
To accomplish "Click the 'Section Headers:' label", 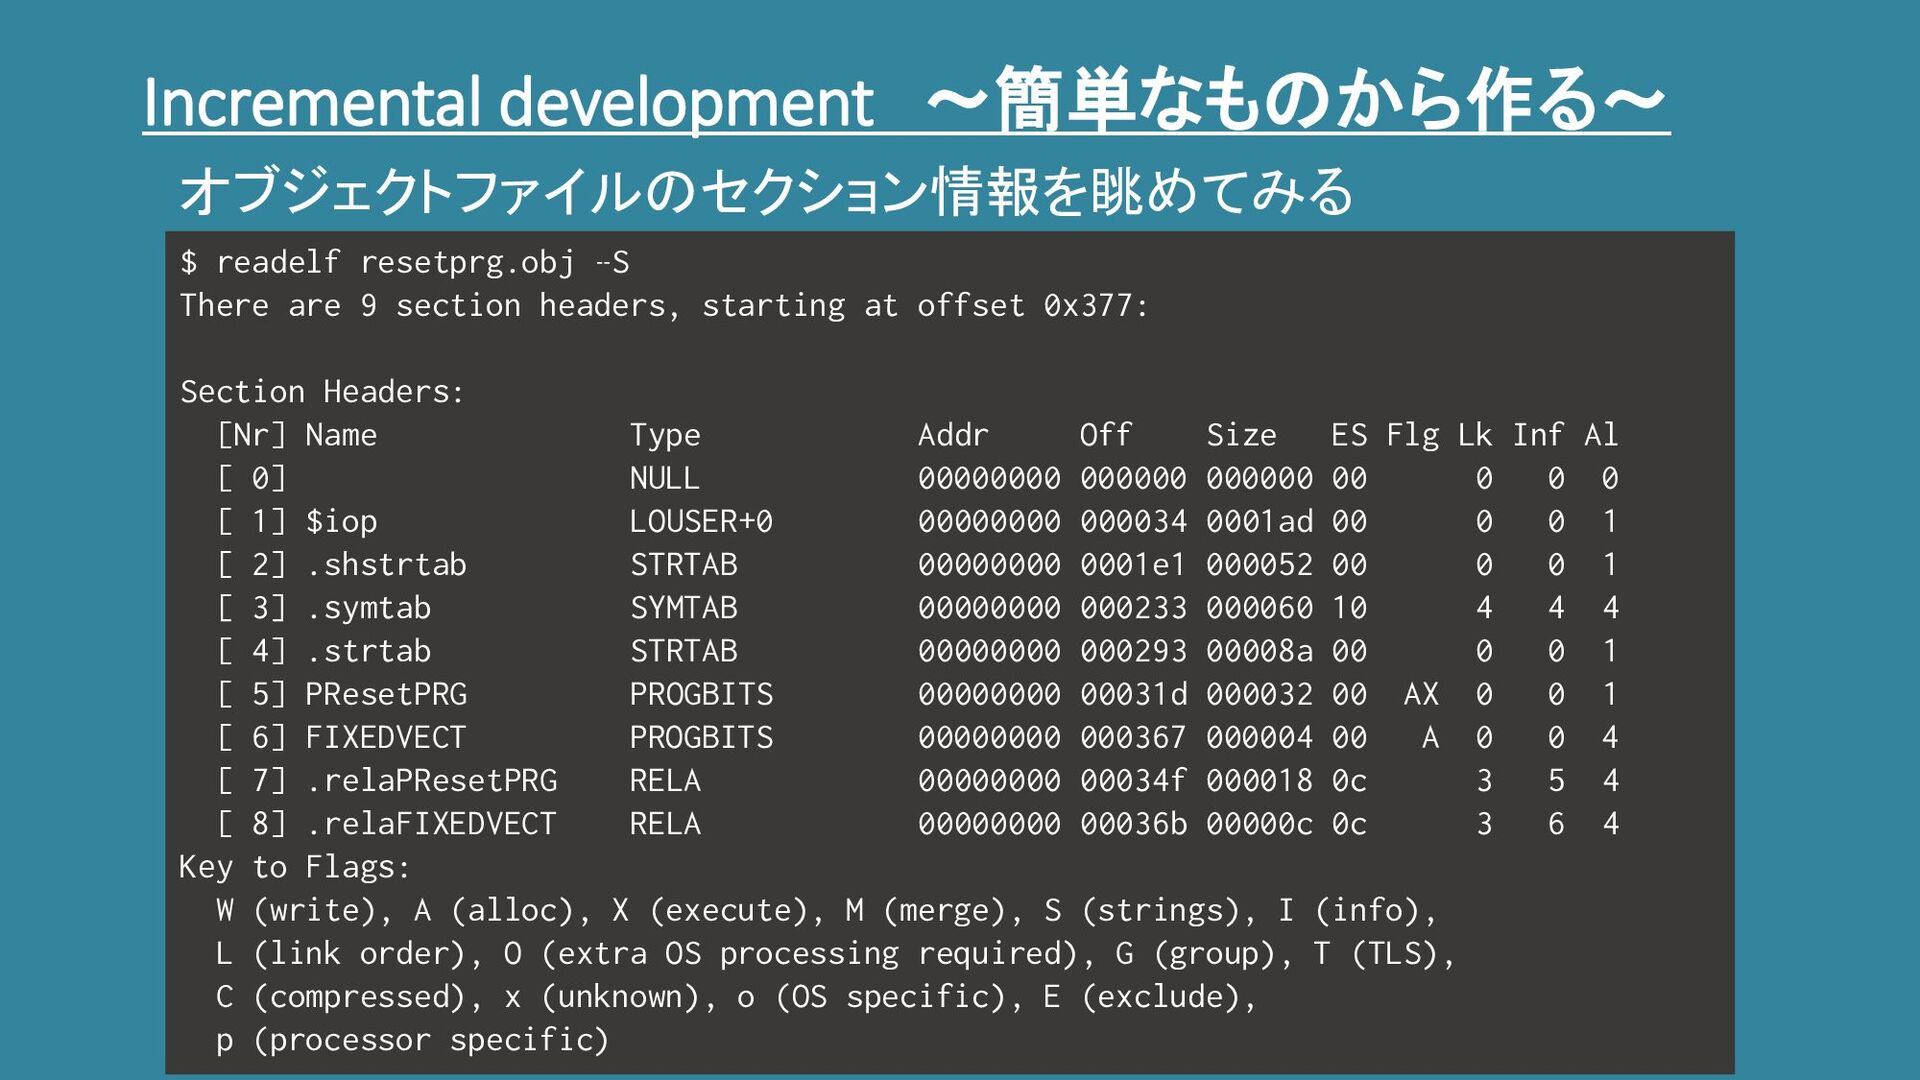I will 322,392.
